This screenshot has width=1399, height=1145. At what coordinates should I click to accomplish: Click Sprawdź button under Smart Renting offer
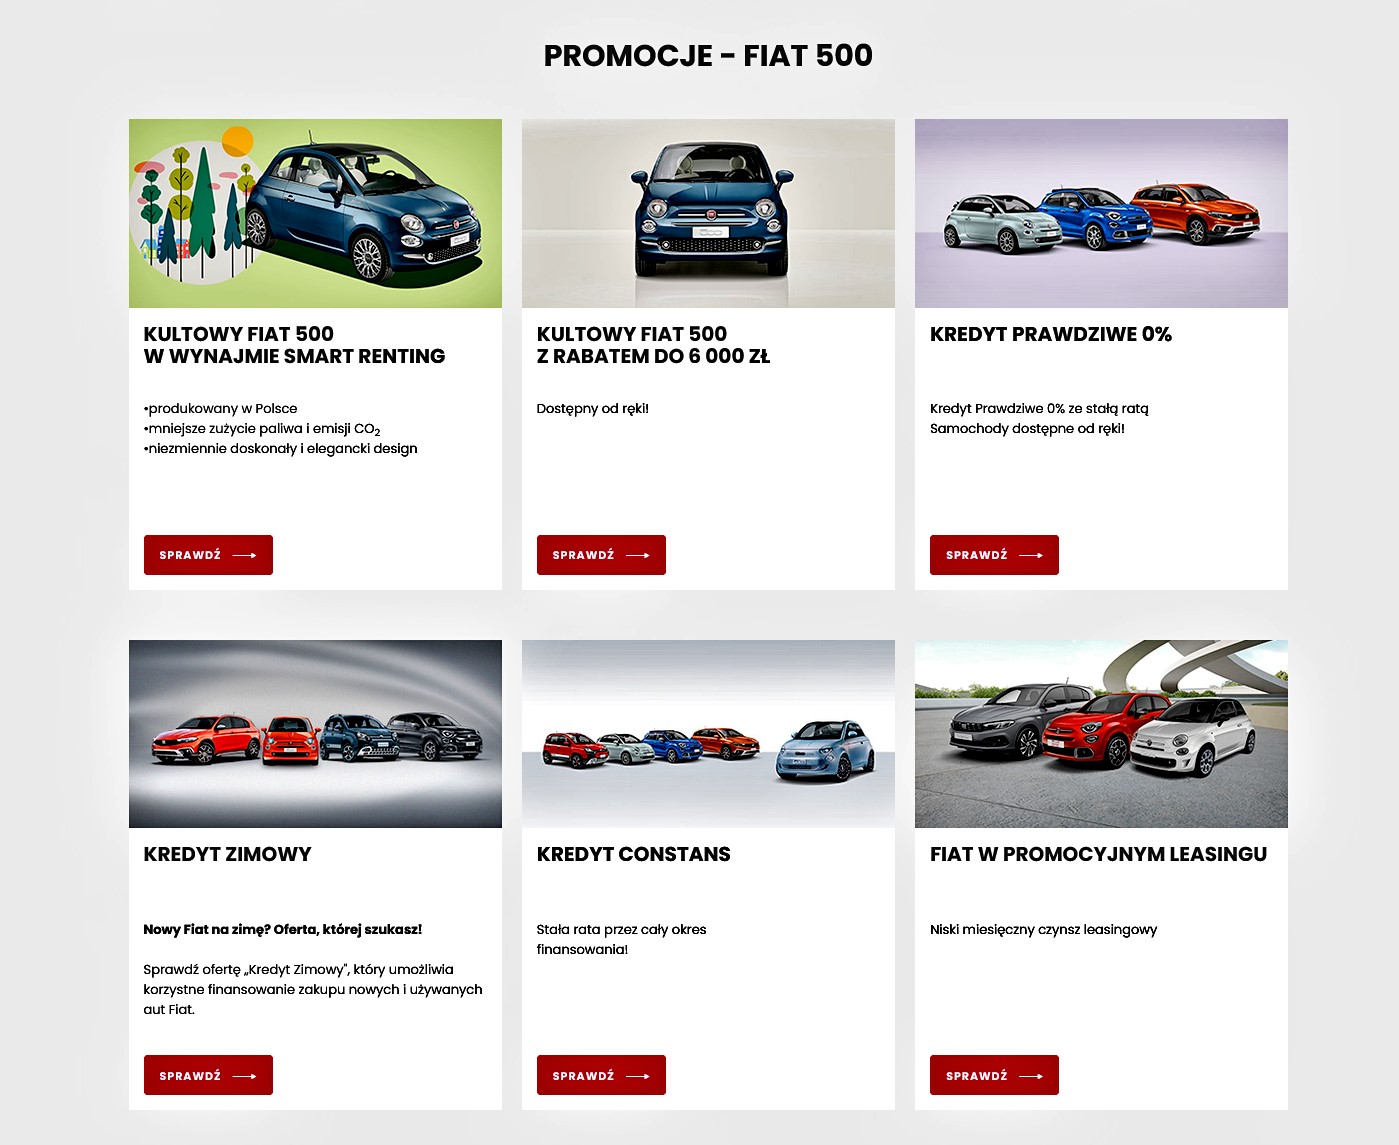208,555
